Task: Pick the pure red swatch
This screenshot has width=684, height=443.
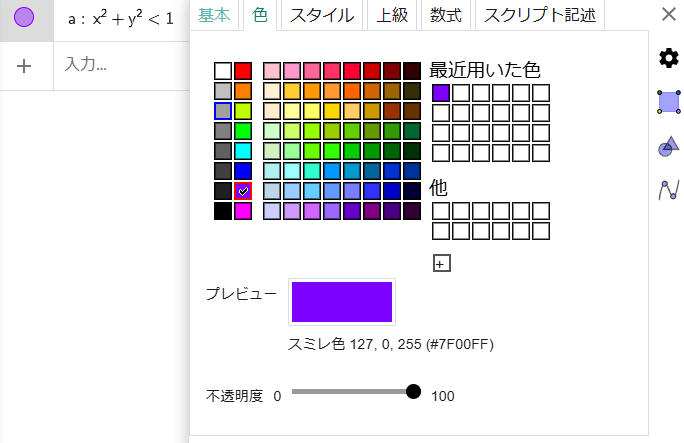Action: [x=243, y=71]
